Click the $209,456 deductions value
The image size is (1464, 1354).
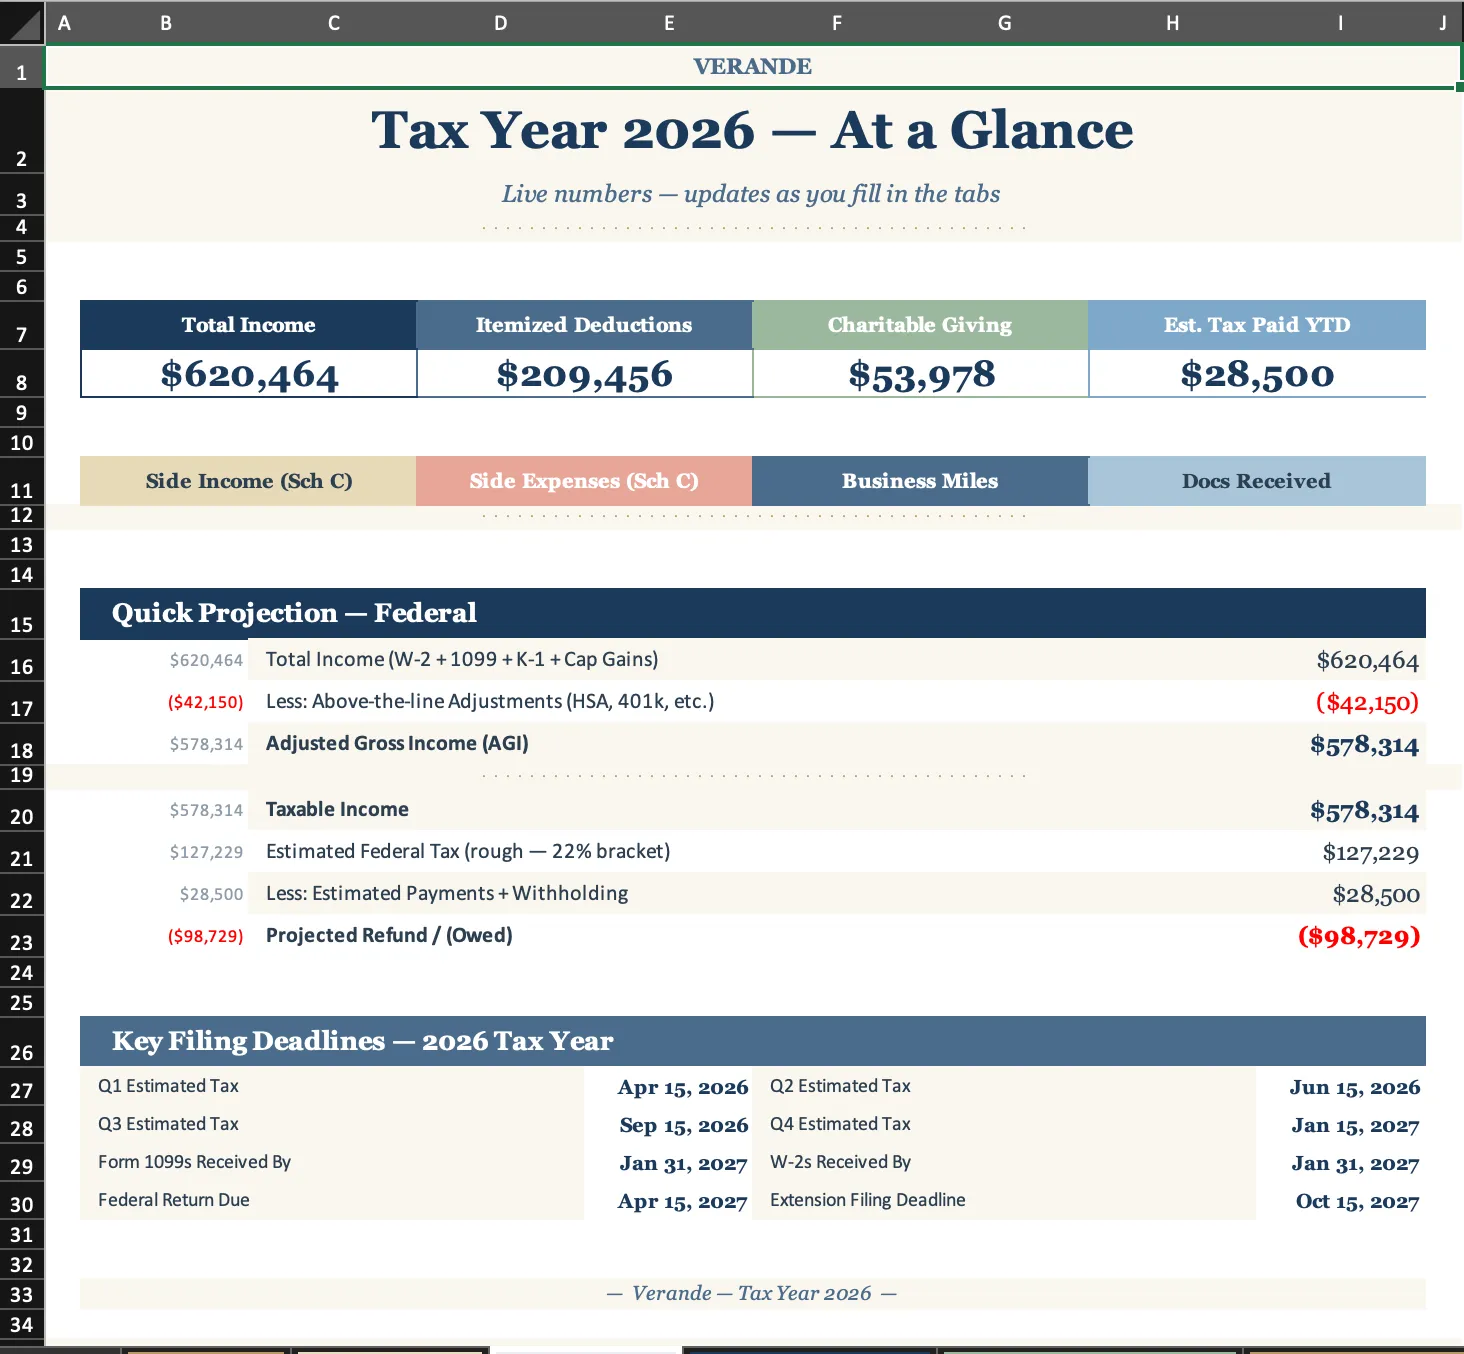coord(585,374)
